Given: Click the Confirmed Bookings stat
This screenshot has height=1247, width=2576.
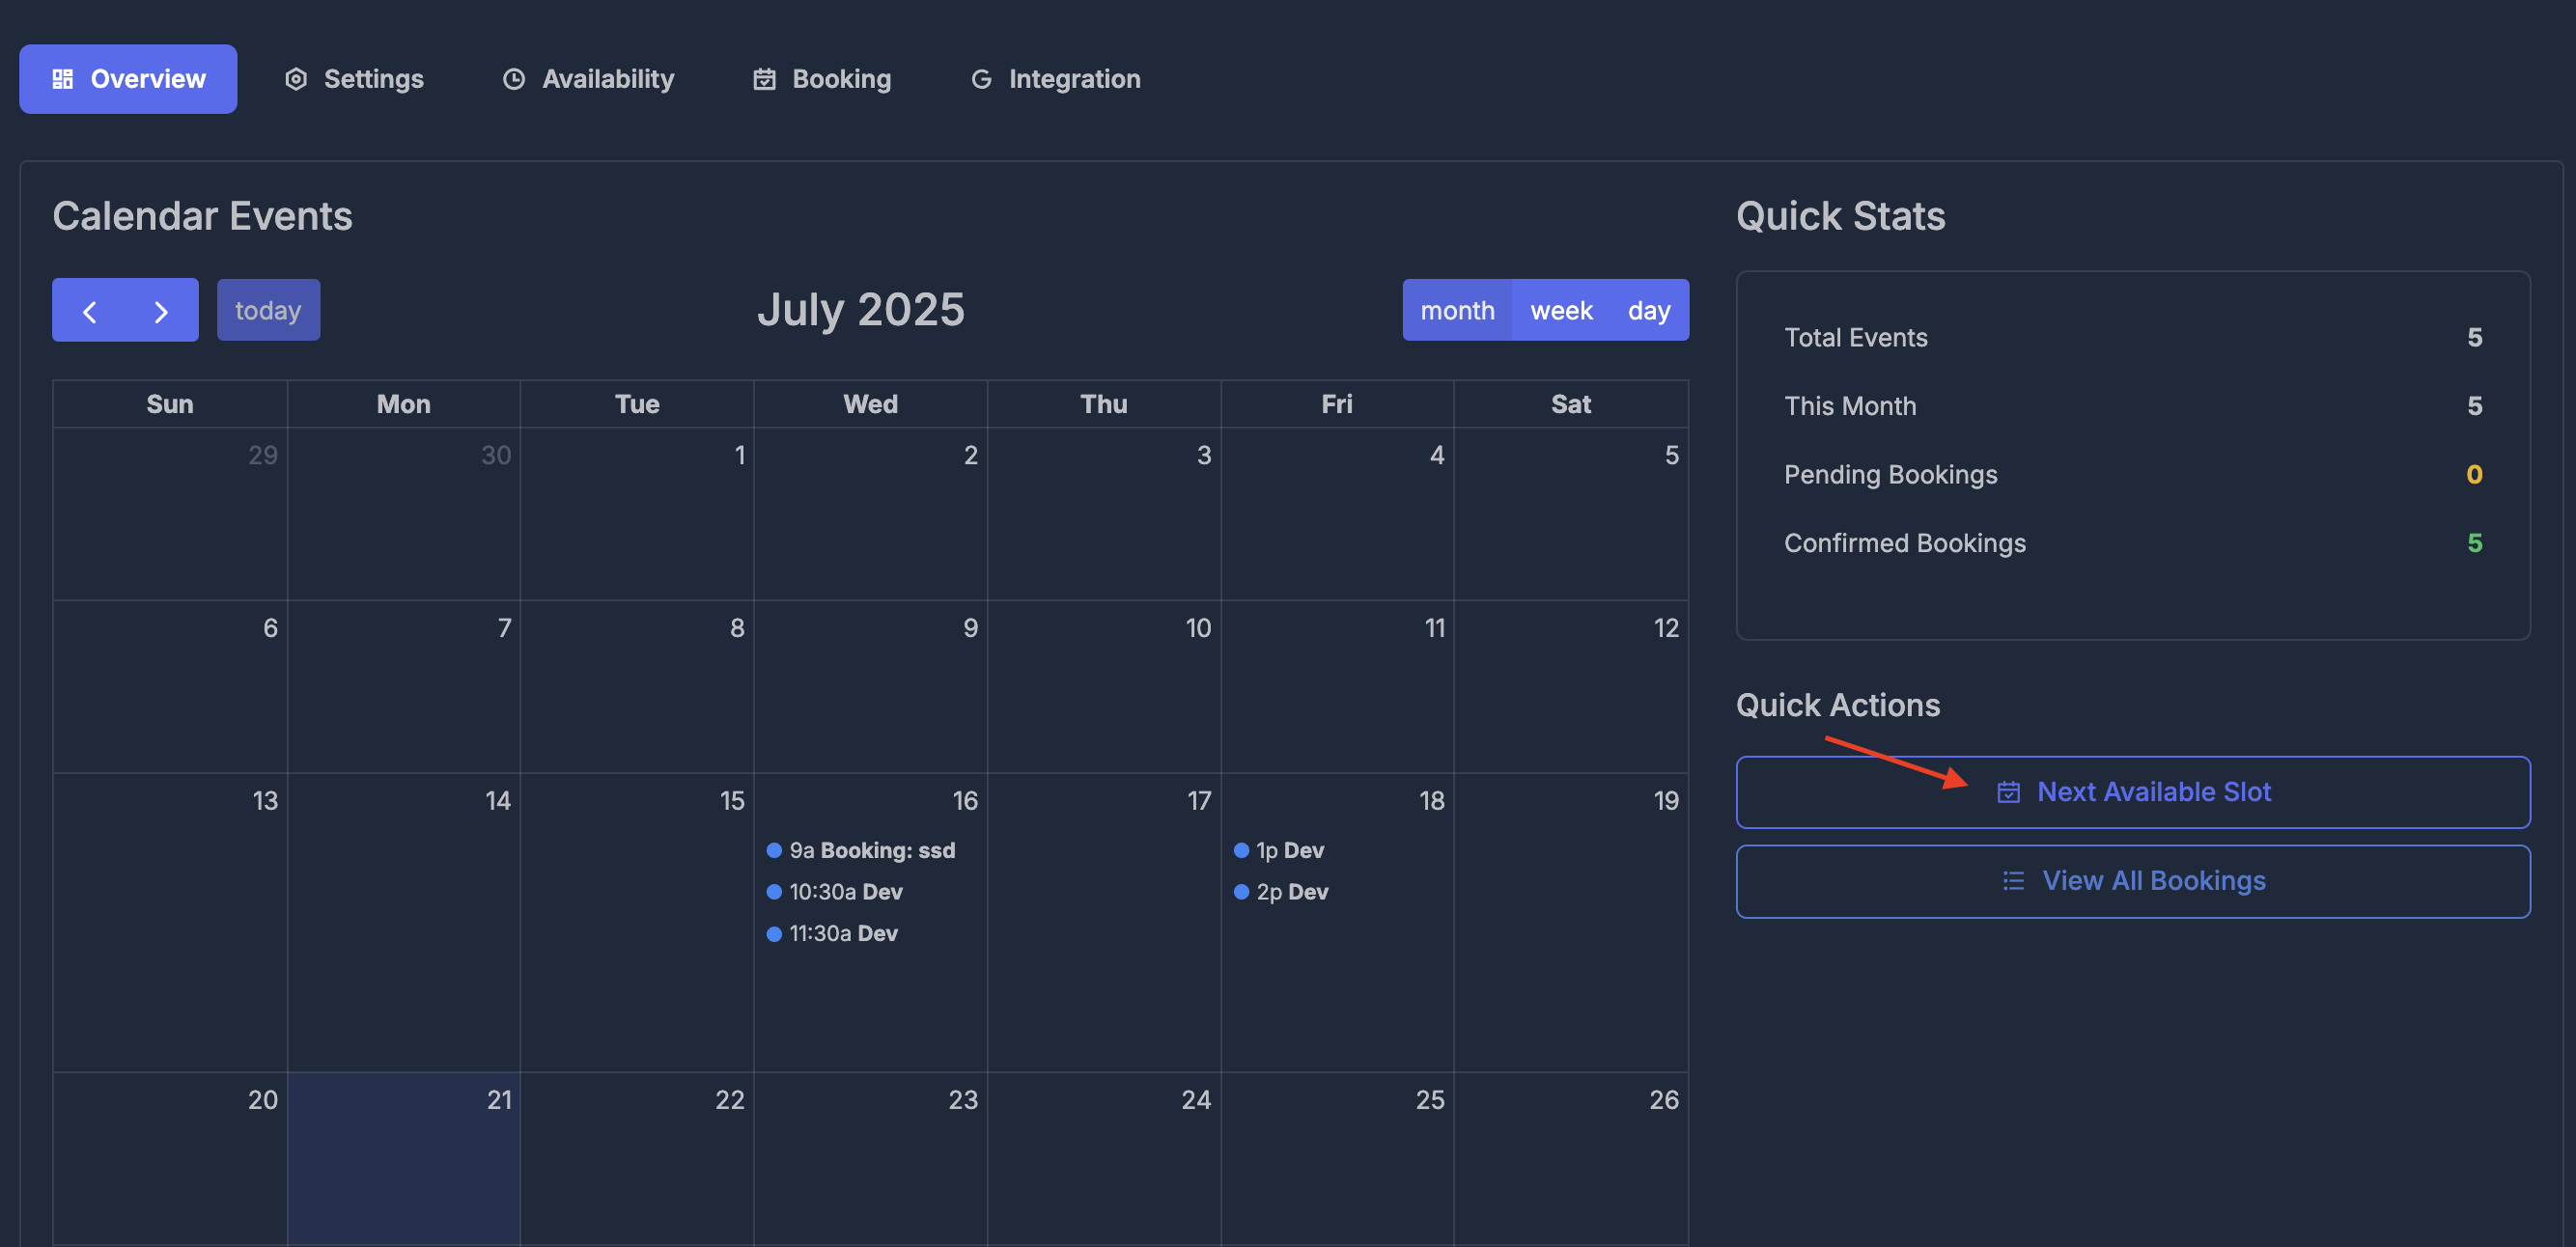Looking at the screenshot, I should pyautogui.click(x=2133, y=543).
